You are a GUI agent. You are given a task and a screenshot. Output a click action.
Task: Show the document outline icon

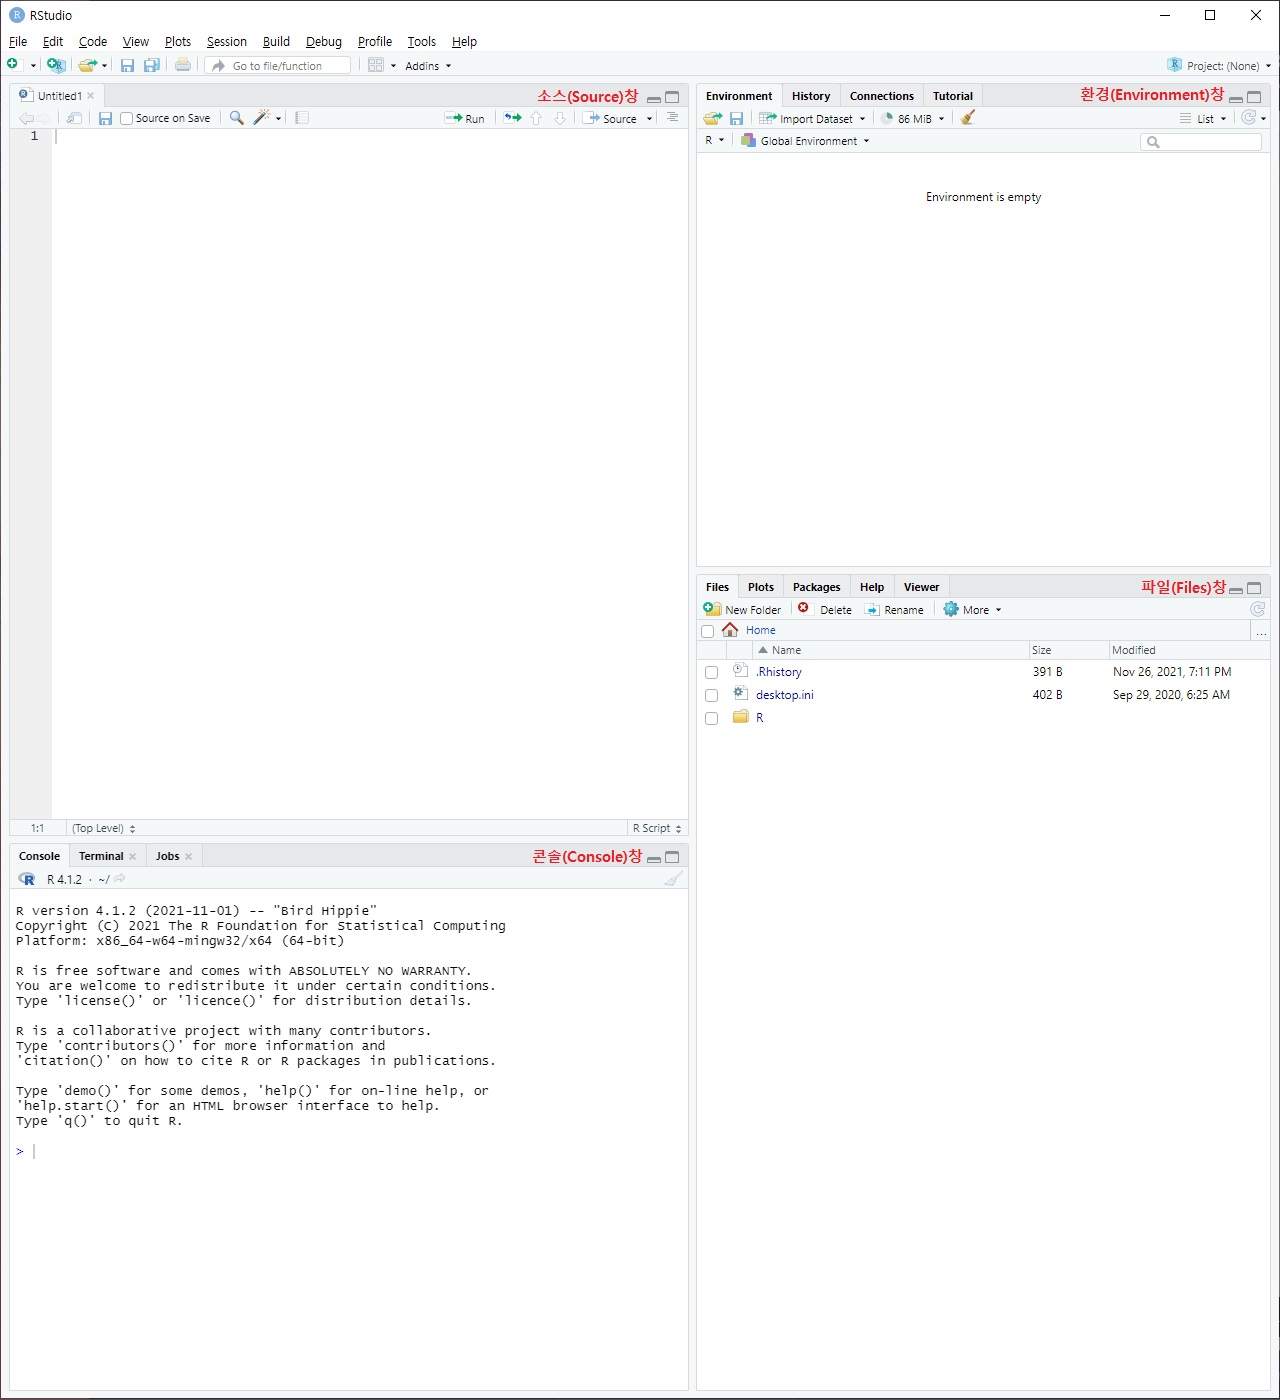click(672, 117)
